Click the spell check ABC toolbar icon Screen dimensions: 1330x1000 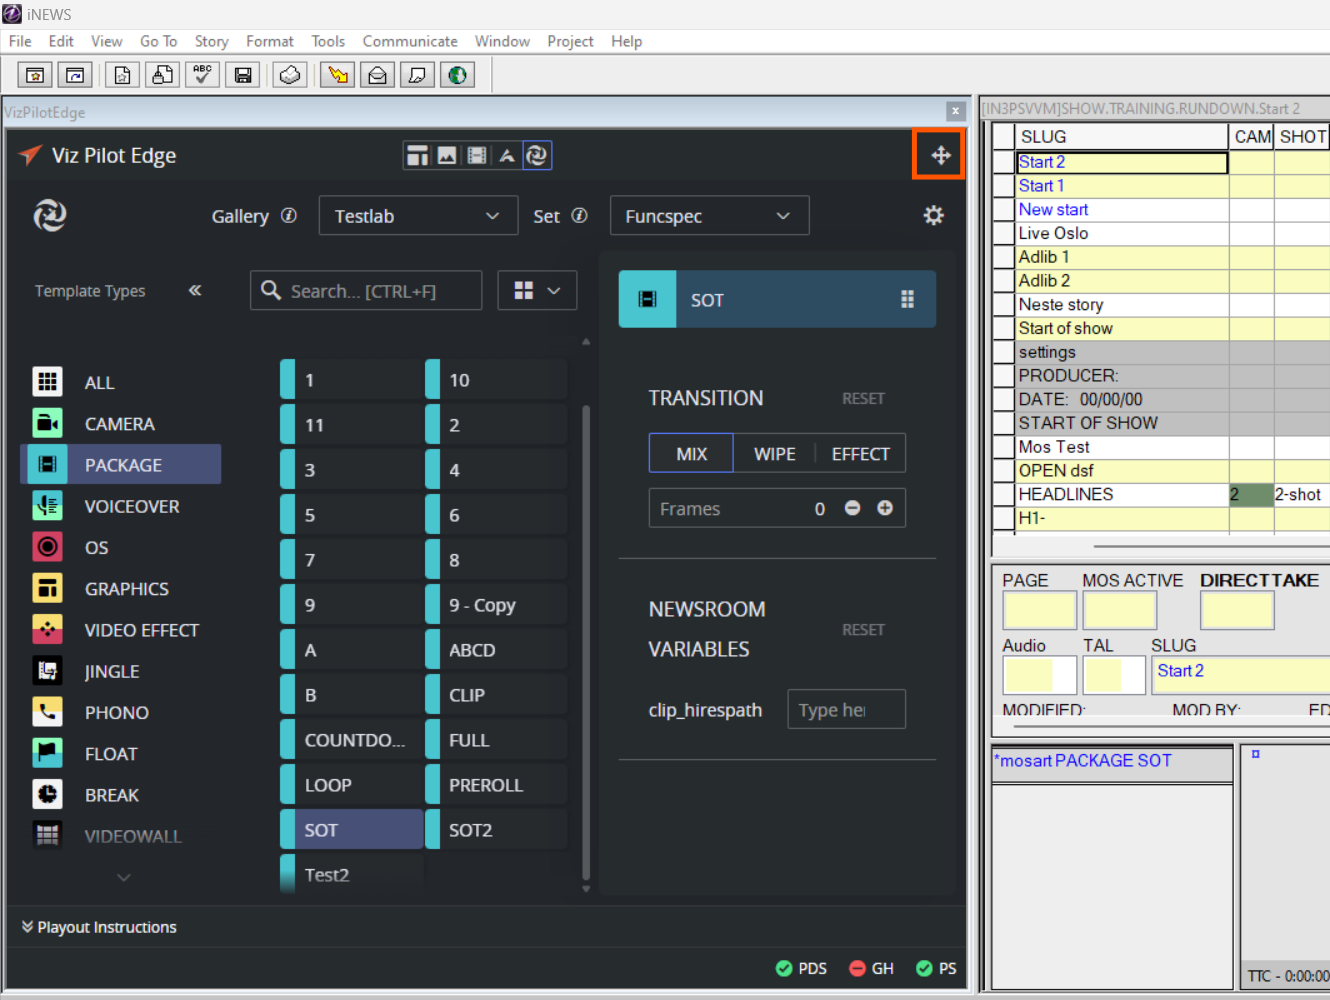[203, 75]
